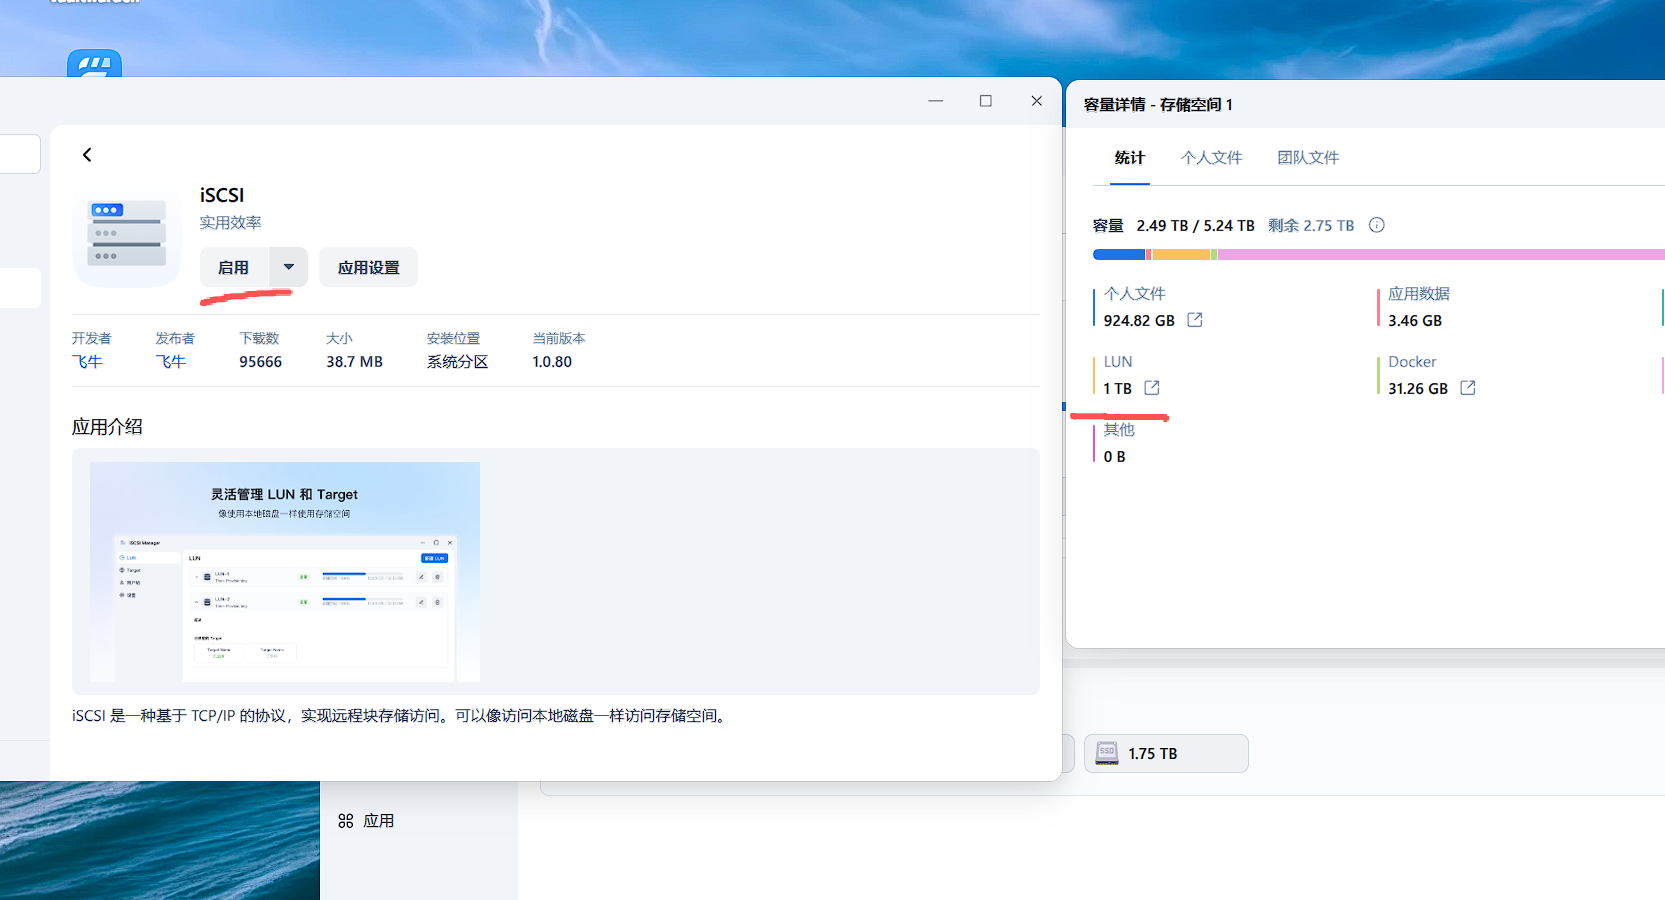Click the 其他 0 B value
This screenshot has width=1665, height=900.
[x=1115, y=457]
